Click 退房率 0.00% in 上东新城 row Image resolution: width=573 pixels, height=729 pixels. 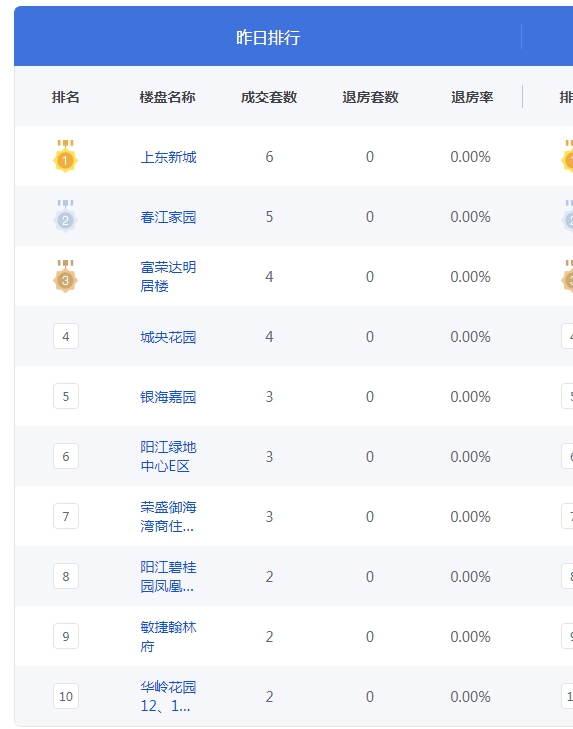(470, 157)
